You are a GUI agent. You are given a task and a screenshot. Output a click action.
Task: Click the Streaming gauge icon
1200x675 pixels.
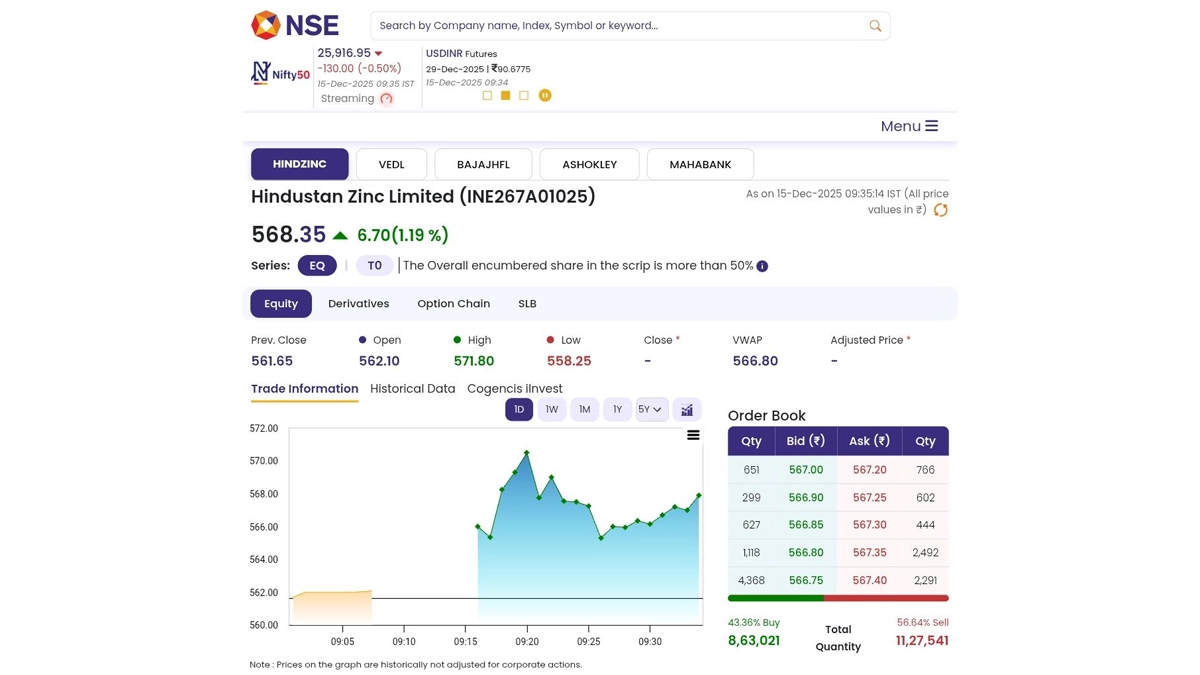[x=387, y=99]
